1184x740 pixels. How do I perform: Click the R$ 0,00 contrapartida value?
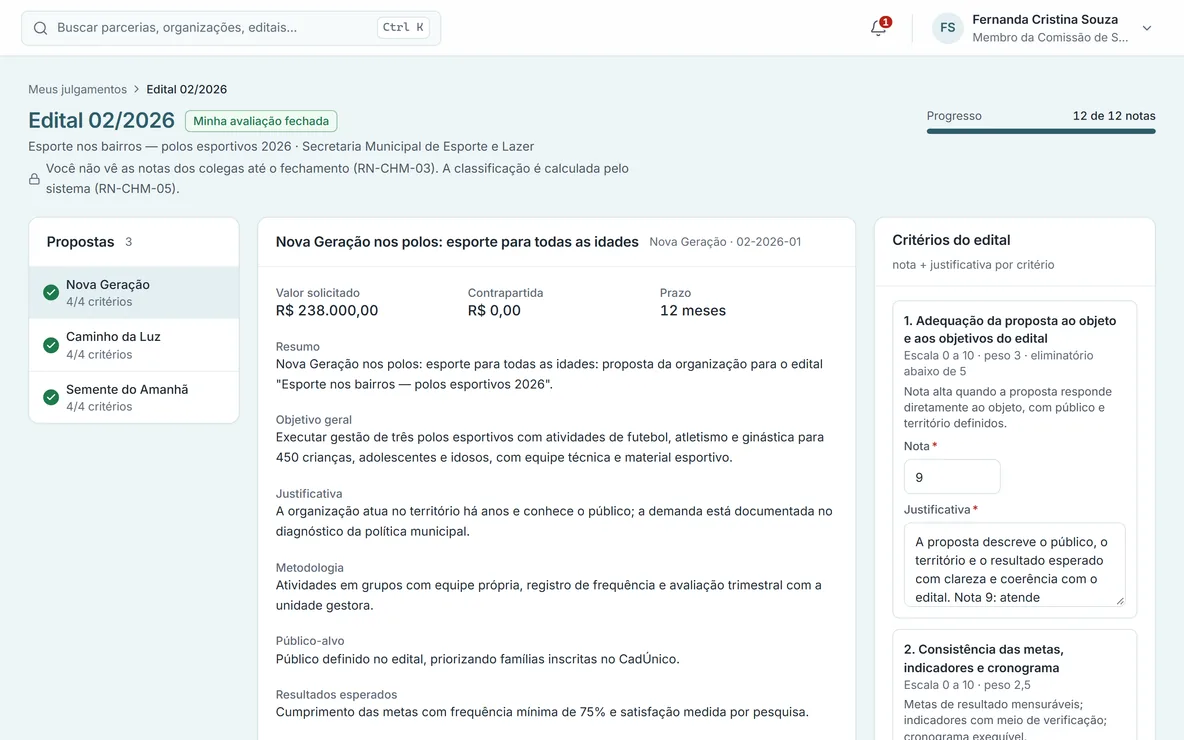(x=495, y=310)
